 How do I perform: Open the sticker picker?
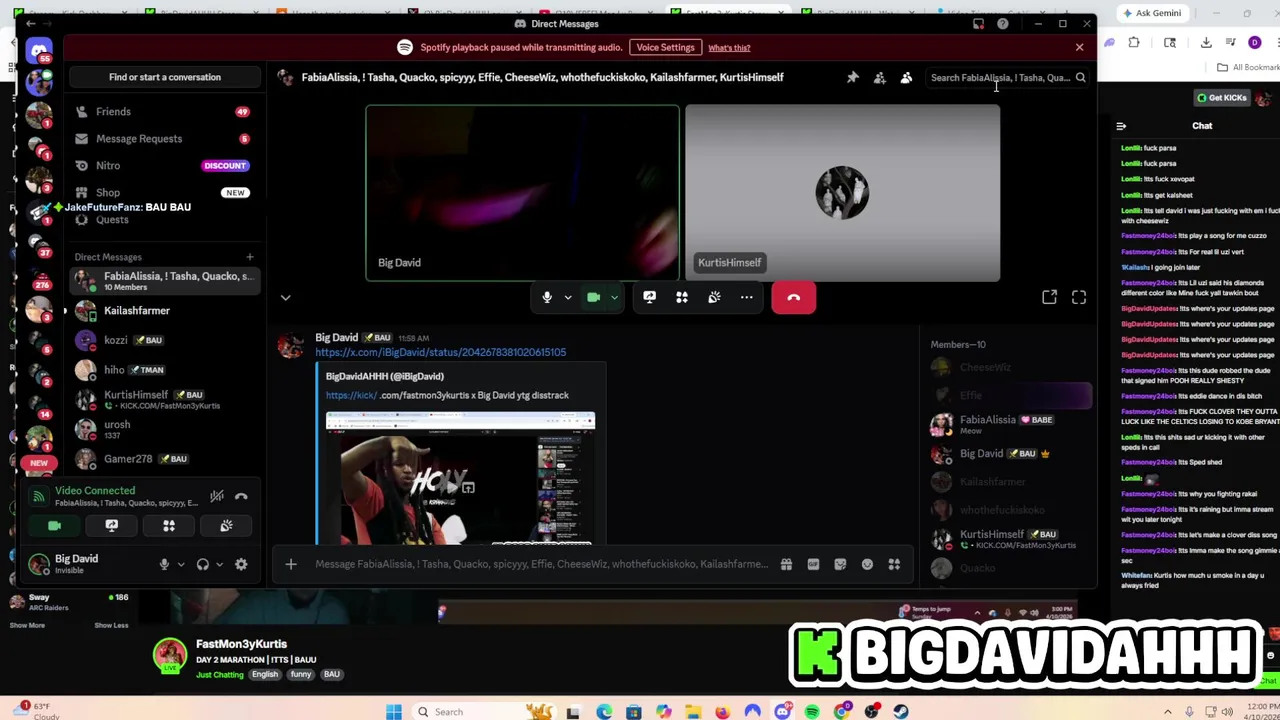pyautogui.click(x=840, y=564)
